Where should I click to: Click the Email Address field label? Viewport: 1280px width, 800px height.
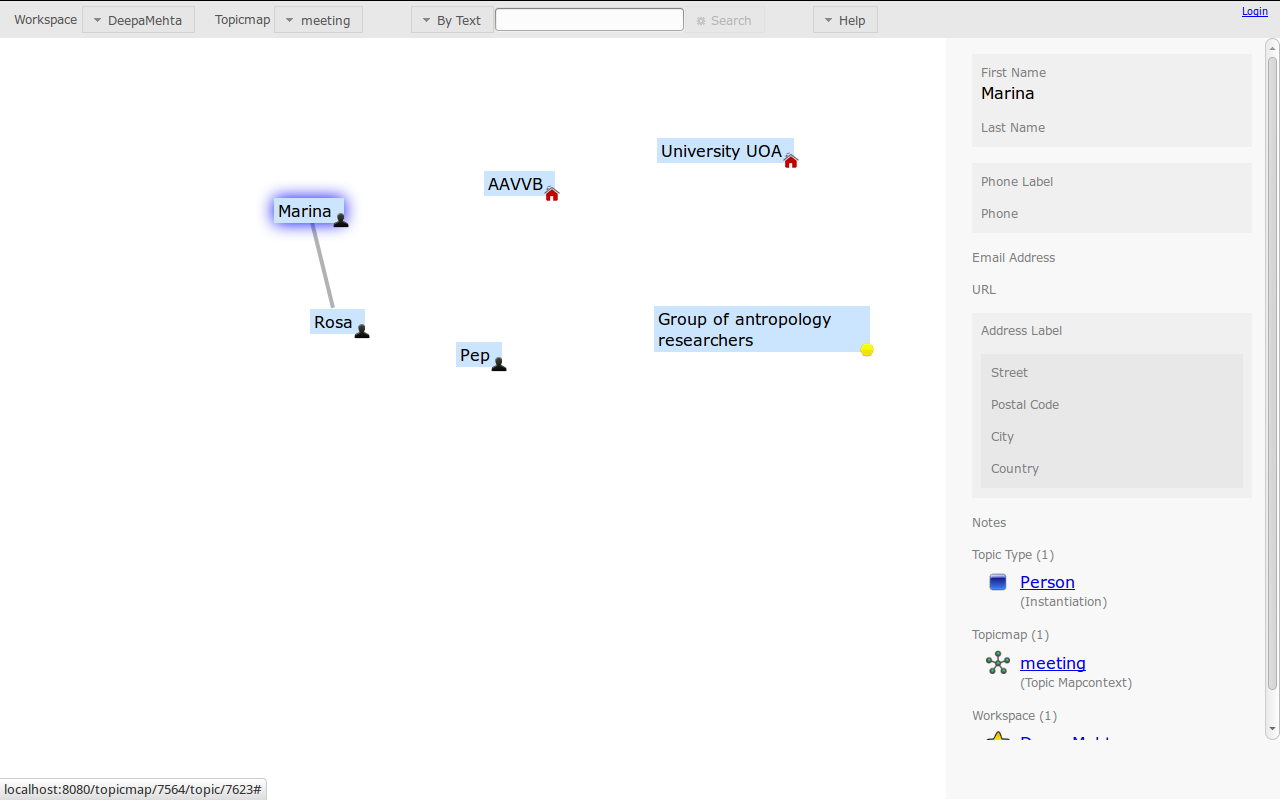[x=1014, y=258]
